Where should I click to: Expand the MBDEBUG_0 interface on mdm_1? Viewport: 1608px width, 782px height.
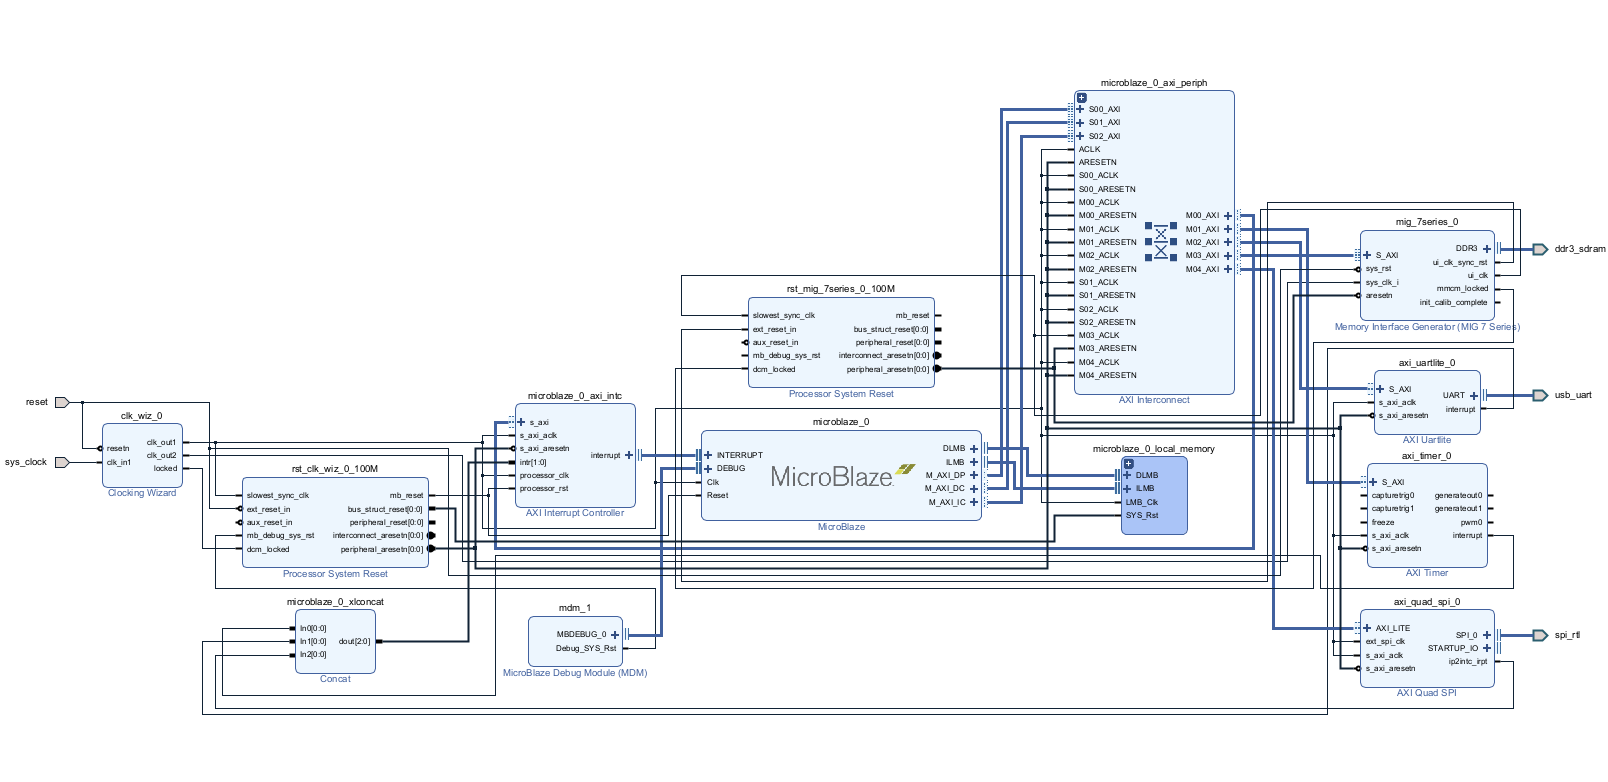click(x=615, y=634)
